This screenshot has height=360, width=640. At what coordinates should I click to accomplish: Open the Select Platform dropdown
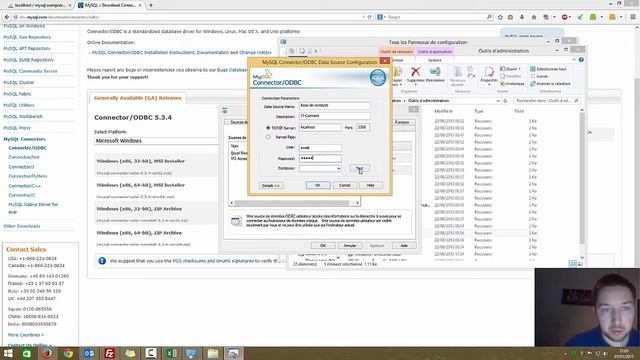(x=157, y=141)
